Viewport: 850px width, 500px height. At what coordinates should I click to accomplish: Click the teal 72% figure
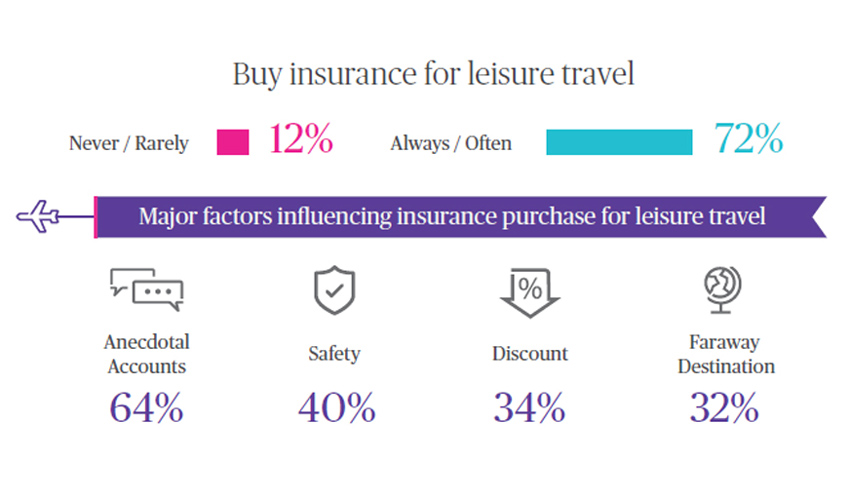748,140
